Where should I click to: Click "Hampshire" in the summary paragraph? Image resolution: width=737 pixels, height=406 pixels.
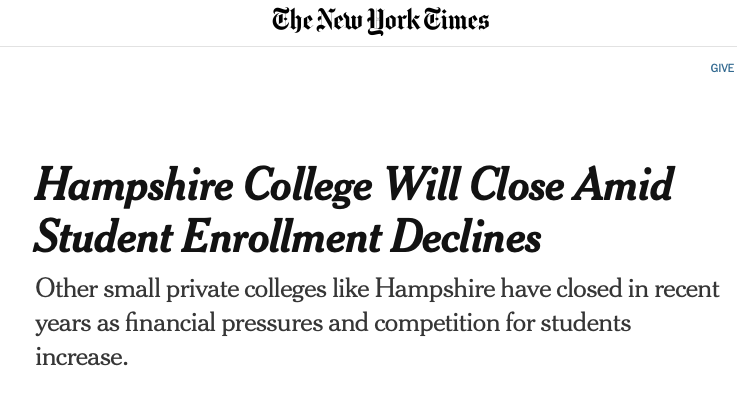tap(434, 289)
